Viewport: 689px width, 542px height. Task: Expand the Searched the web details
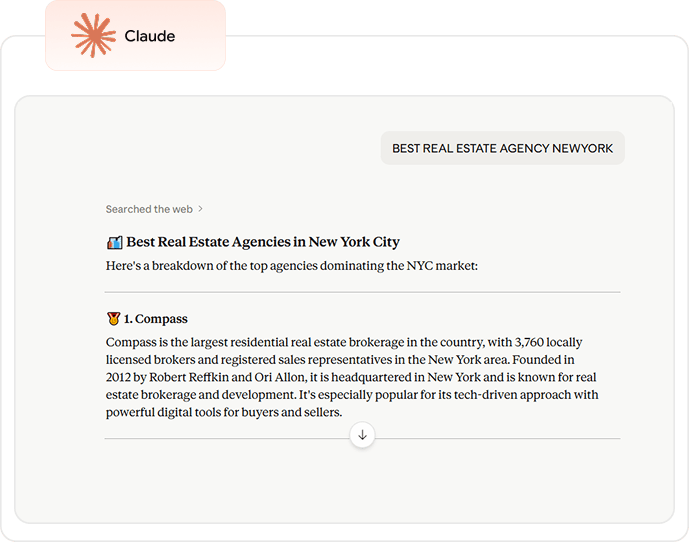click(149, 209)
